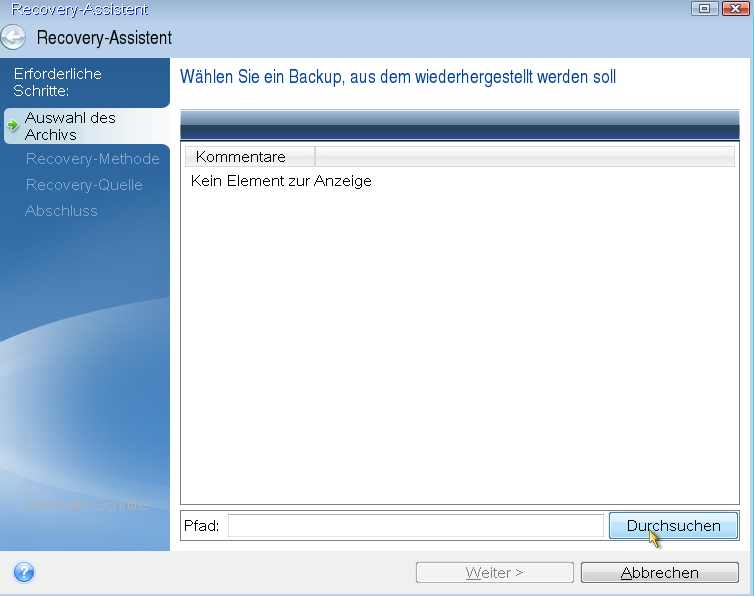Select the Auswahl des Archivs step

pyautogui.click(x=70, y=125)
